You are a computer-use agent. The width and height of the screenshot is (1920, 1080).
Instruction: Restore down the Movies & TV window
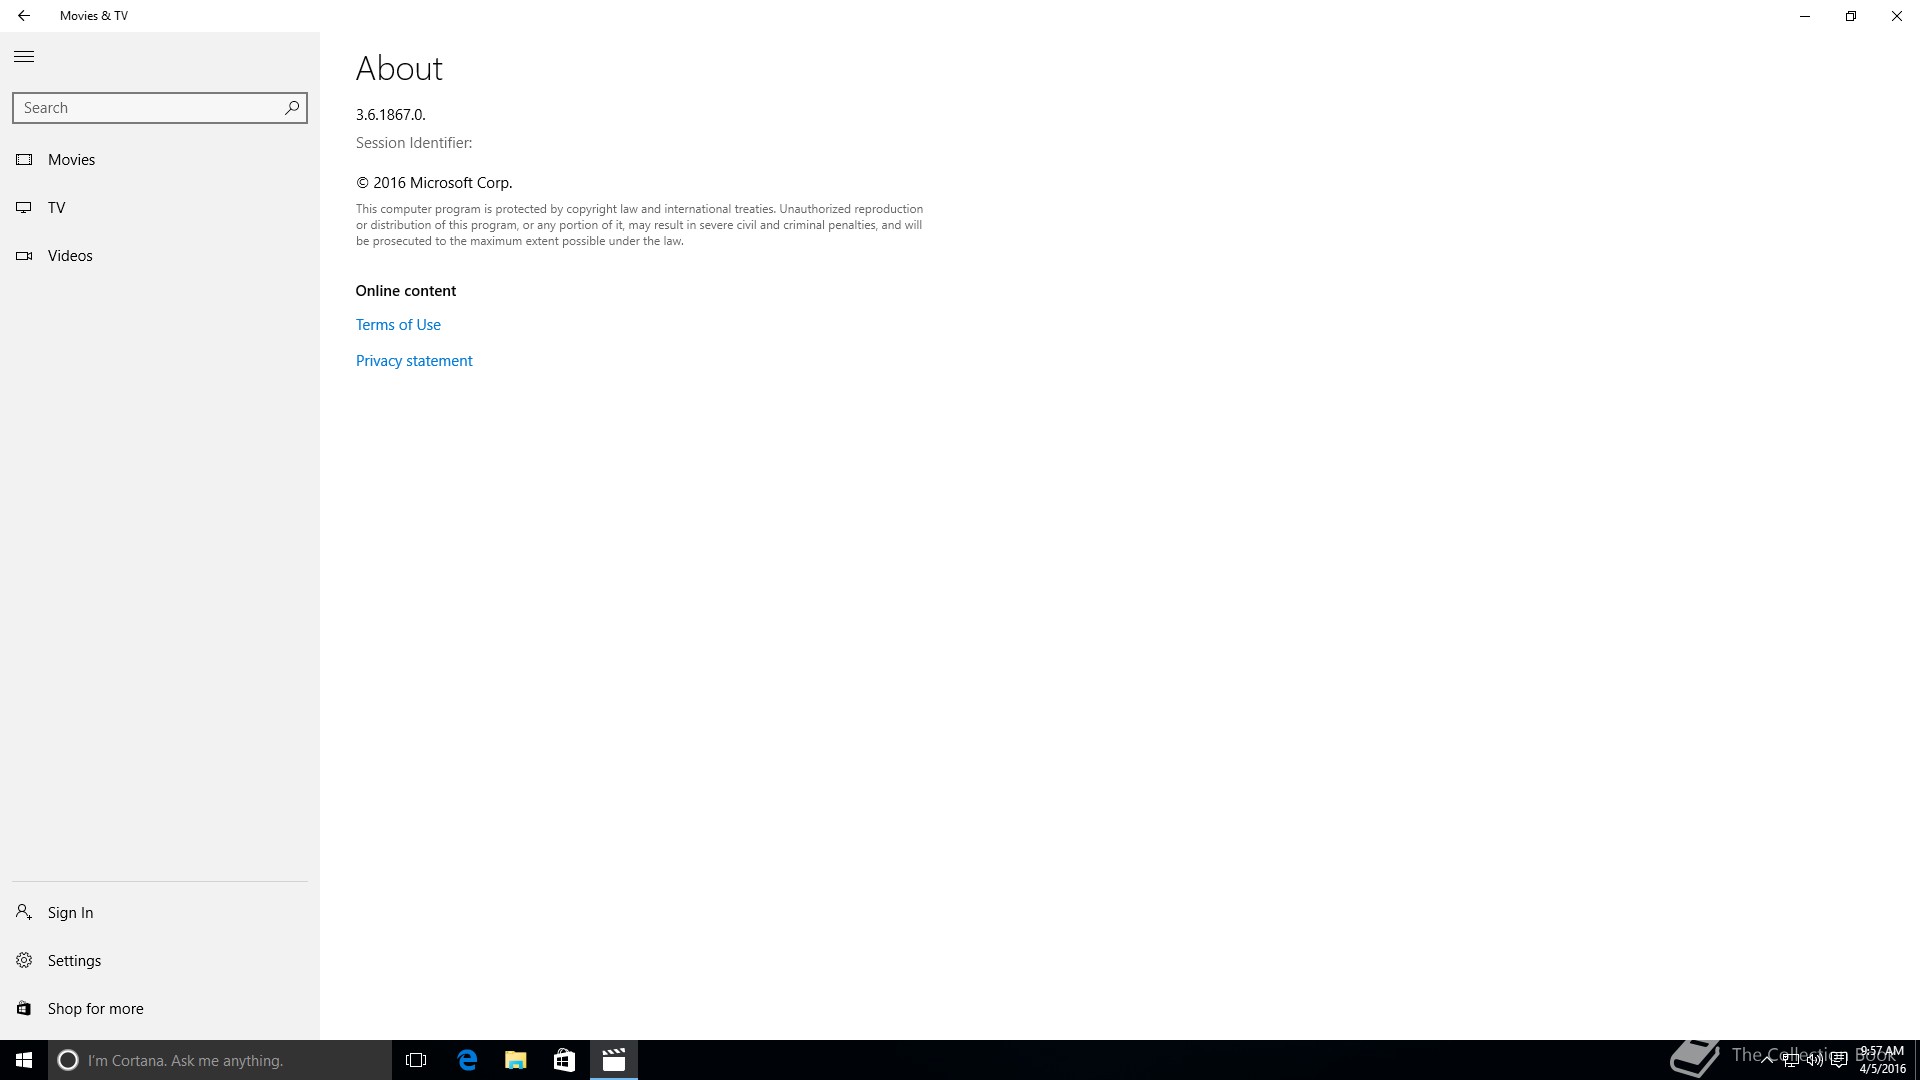(x=1851, y=16)
